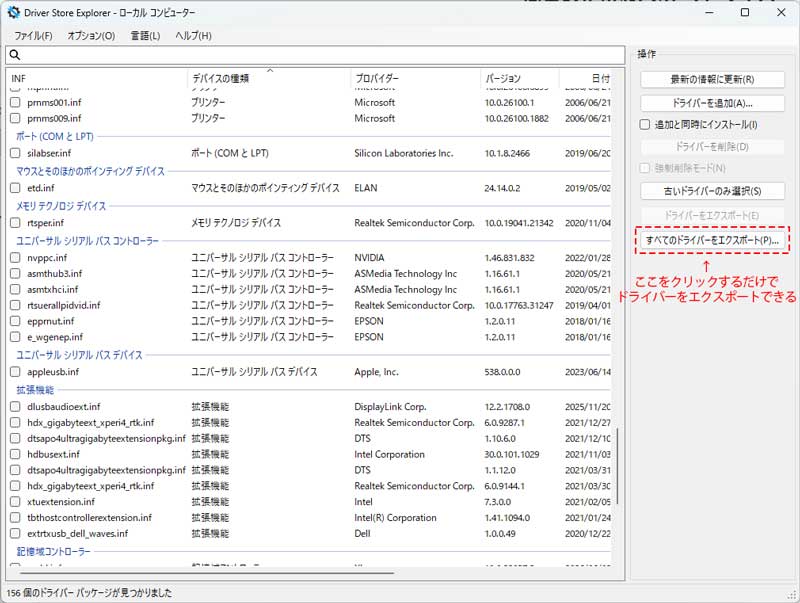
Task: Collapse ユニバーサル シリアル バス デバイス group header
Action: [x=79, y=355]
